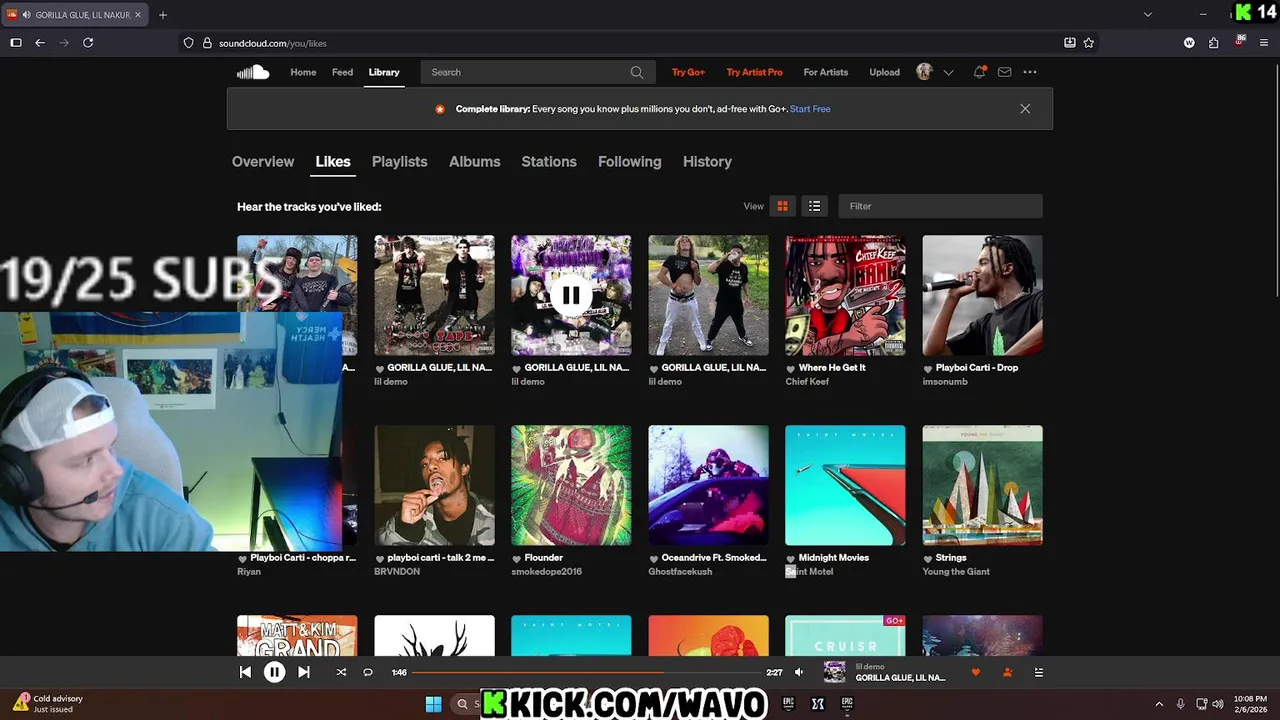Pause the playing GORILLA GLUE tile
The height and width of the screenshot is (720, 1280).
(571, 295)
